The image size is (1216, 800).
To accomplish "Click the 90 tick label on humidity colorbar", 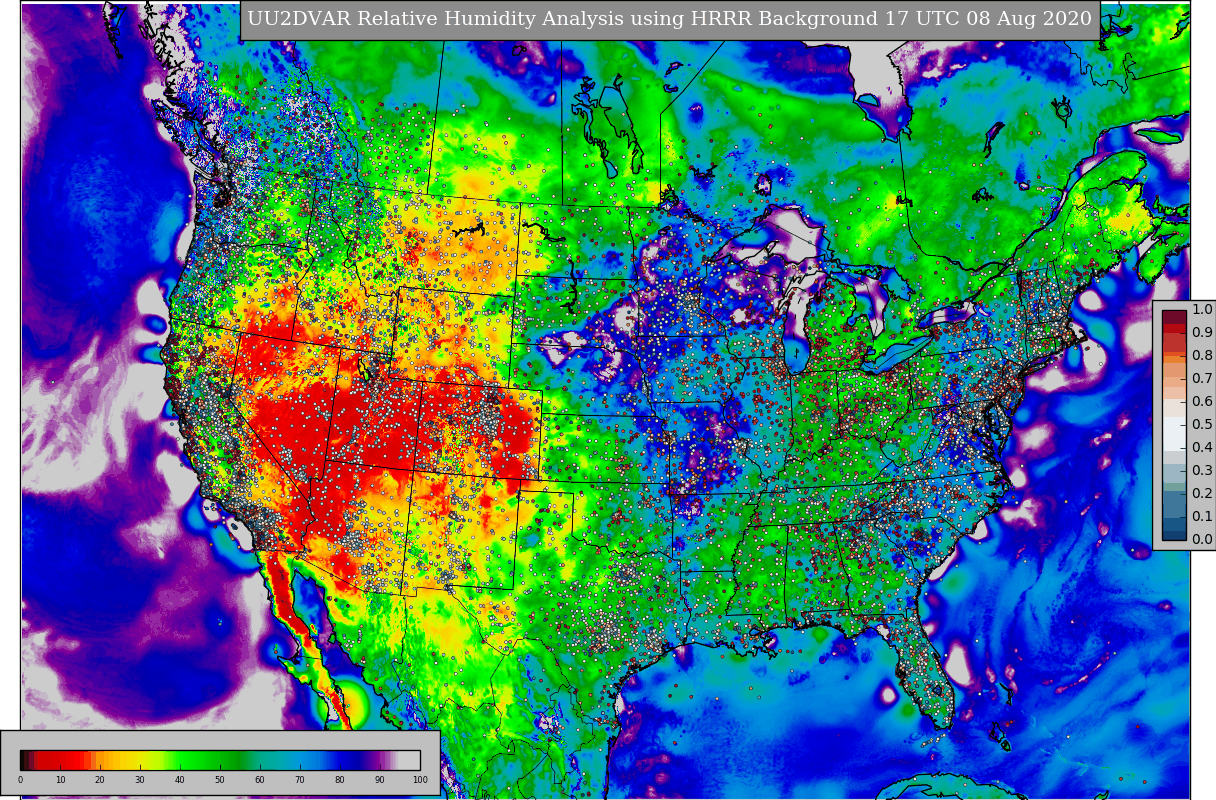I will (380, 779).
